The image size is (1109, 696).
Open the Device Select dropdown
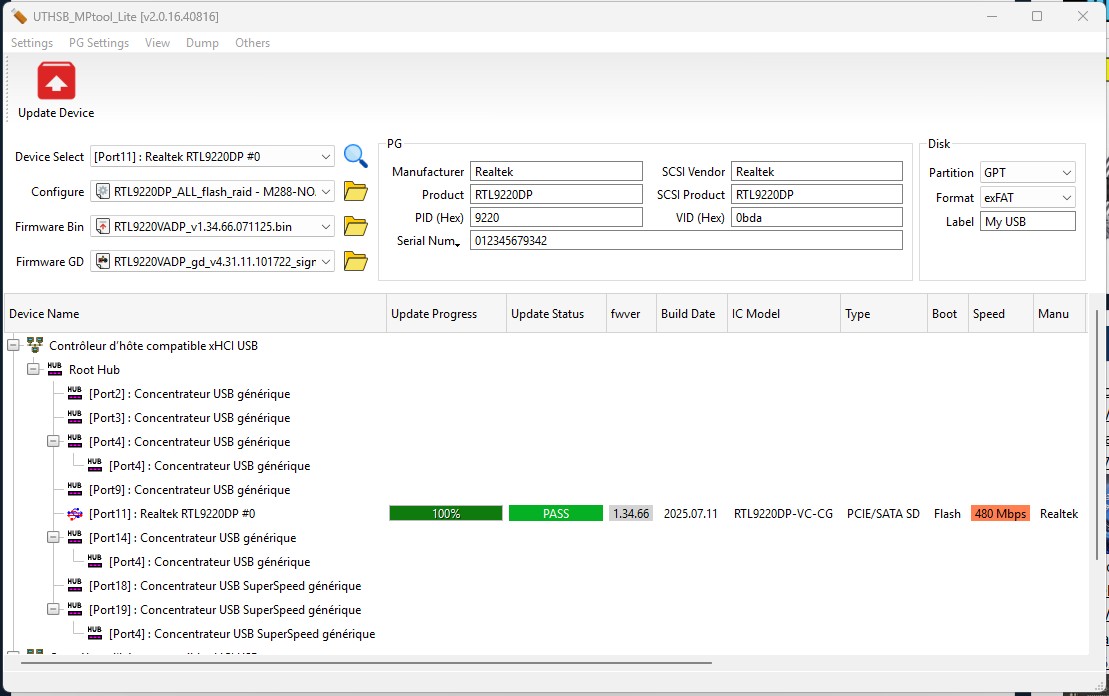(326, 157)
